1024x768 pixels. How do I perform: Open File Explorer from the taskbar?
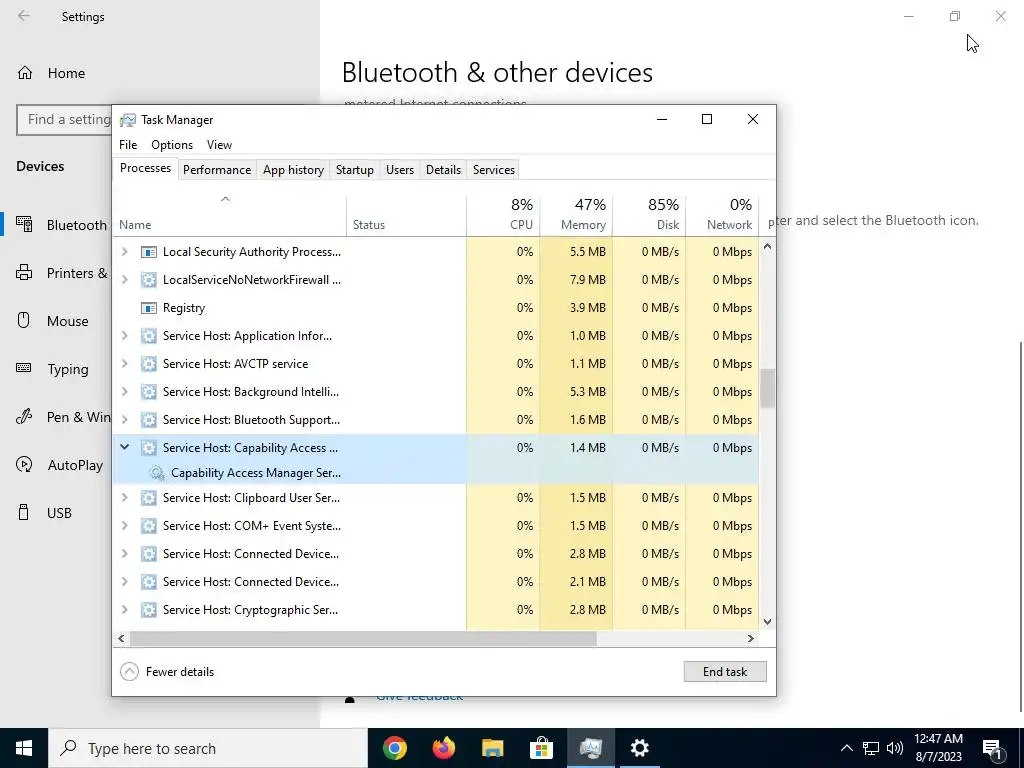[x=492, y=748]
